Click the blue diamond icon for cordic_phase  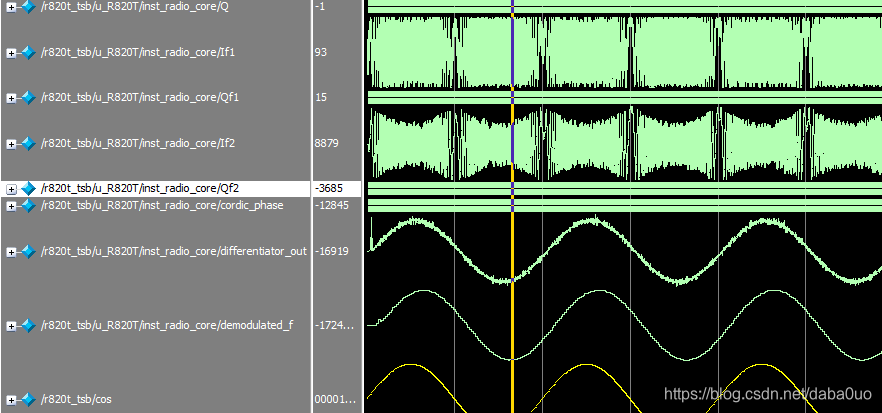point(28,206)
